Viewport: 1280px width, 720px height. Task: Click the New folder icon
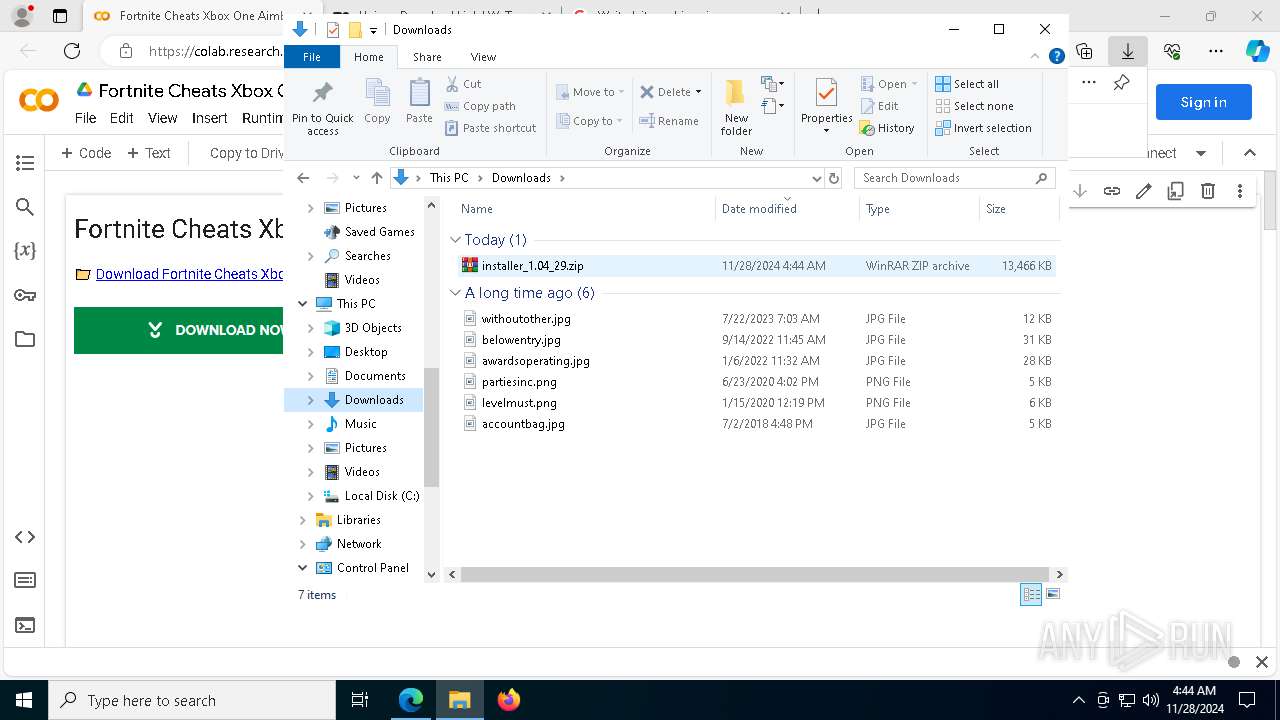735,93
